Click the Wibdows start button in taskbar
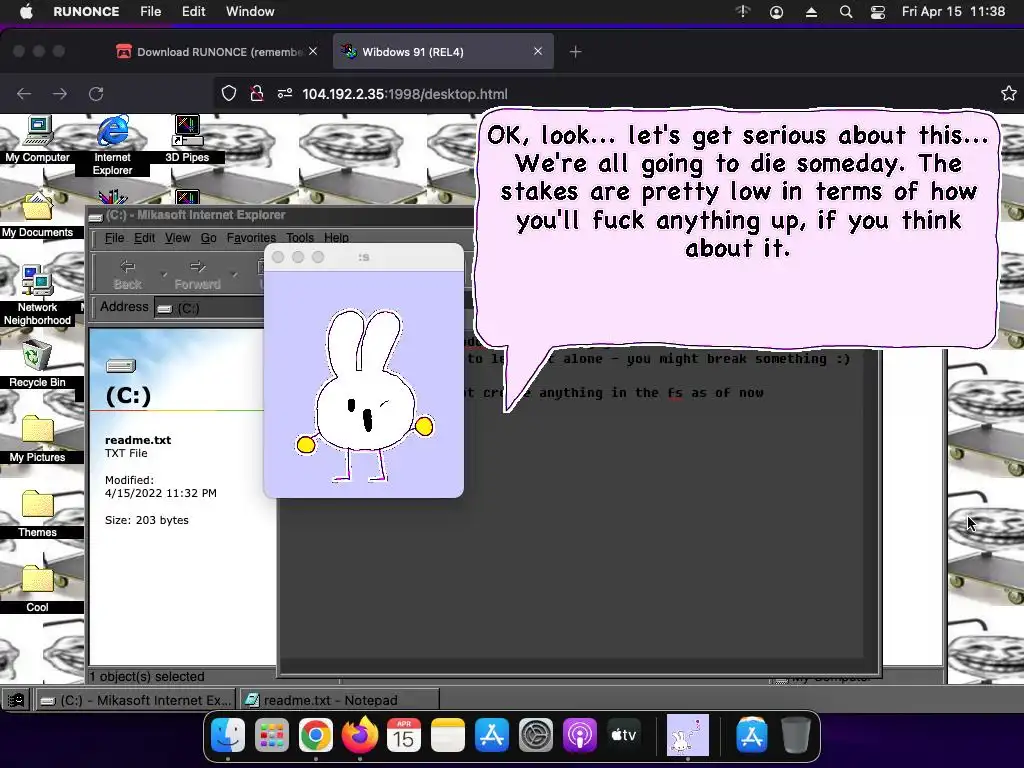This screenshot has width=1024, height=768. tap(16, 700)
